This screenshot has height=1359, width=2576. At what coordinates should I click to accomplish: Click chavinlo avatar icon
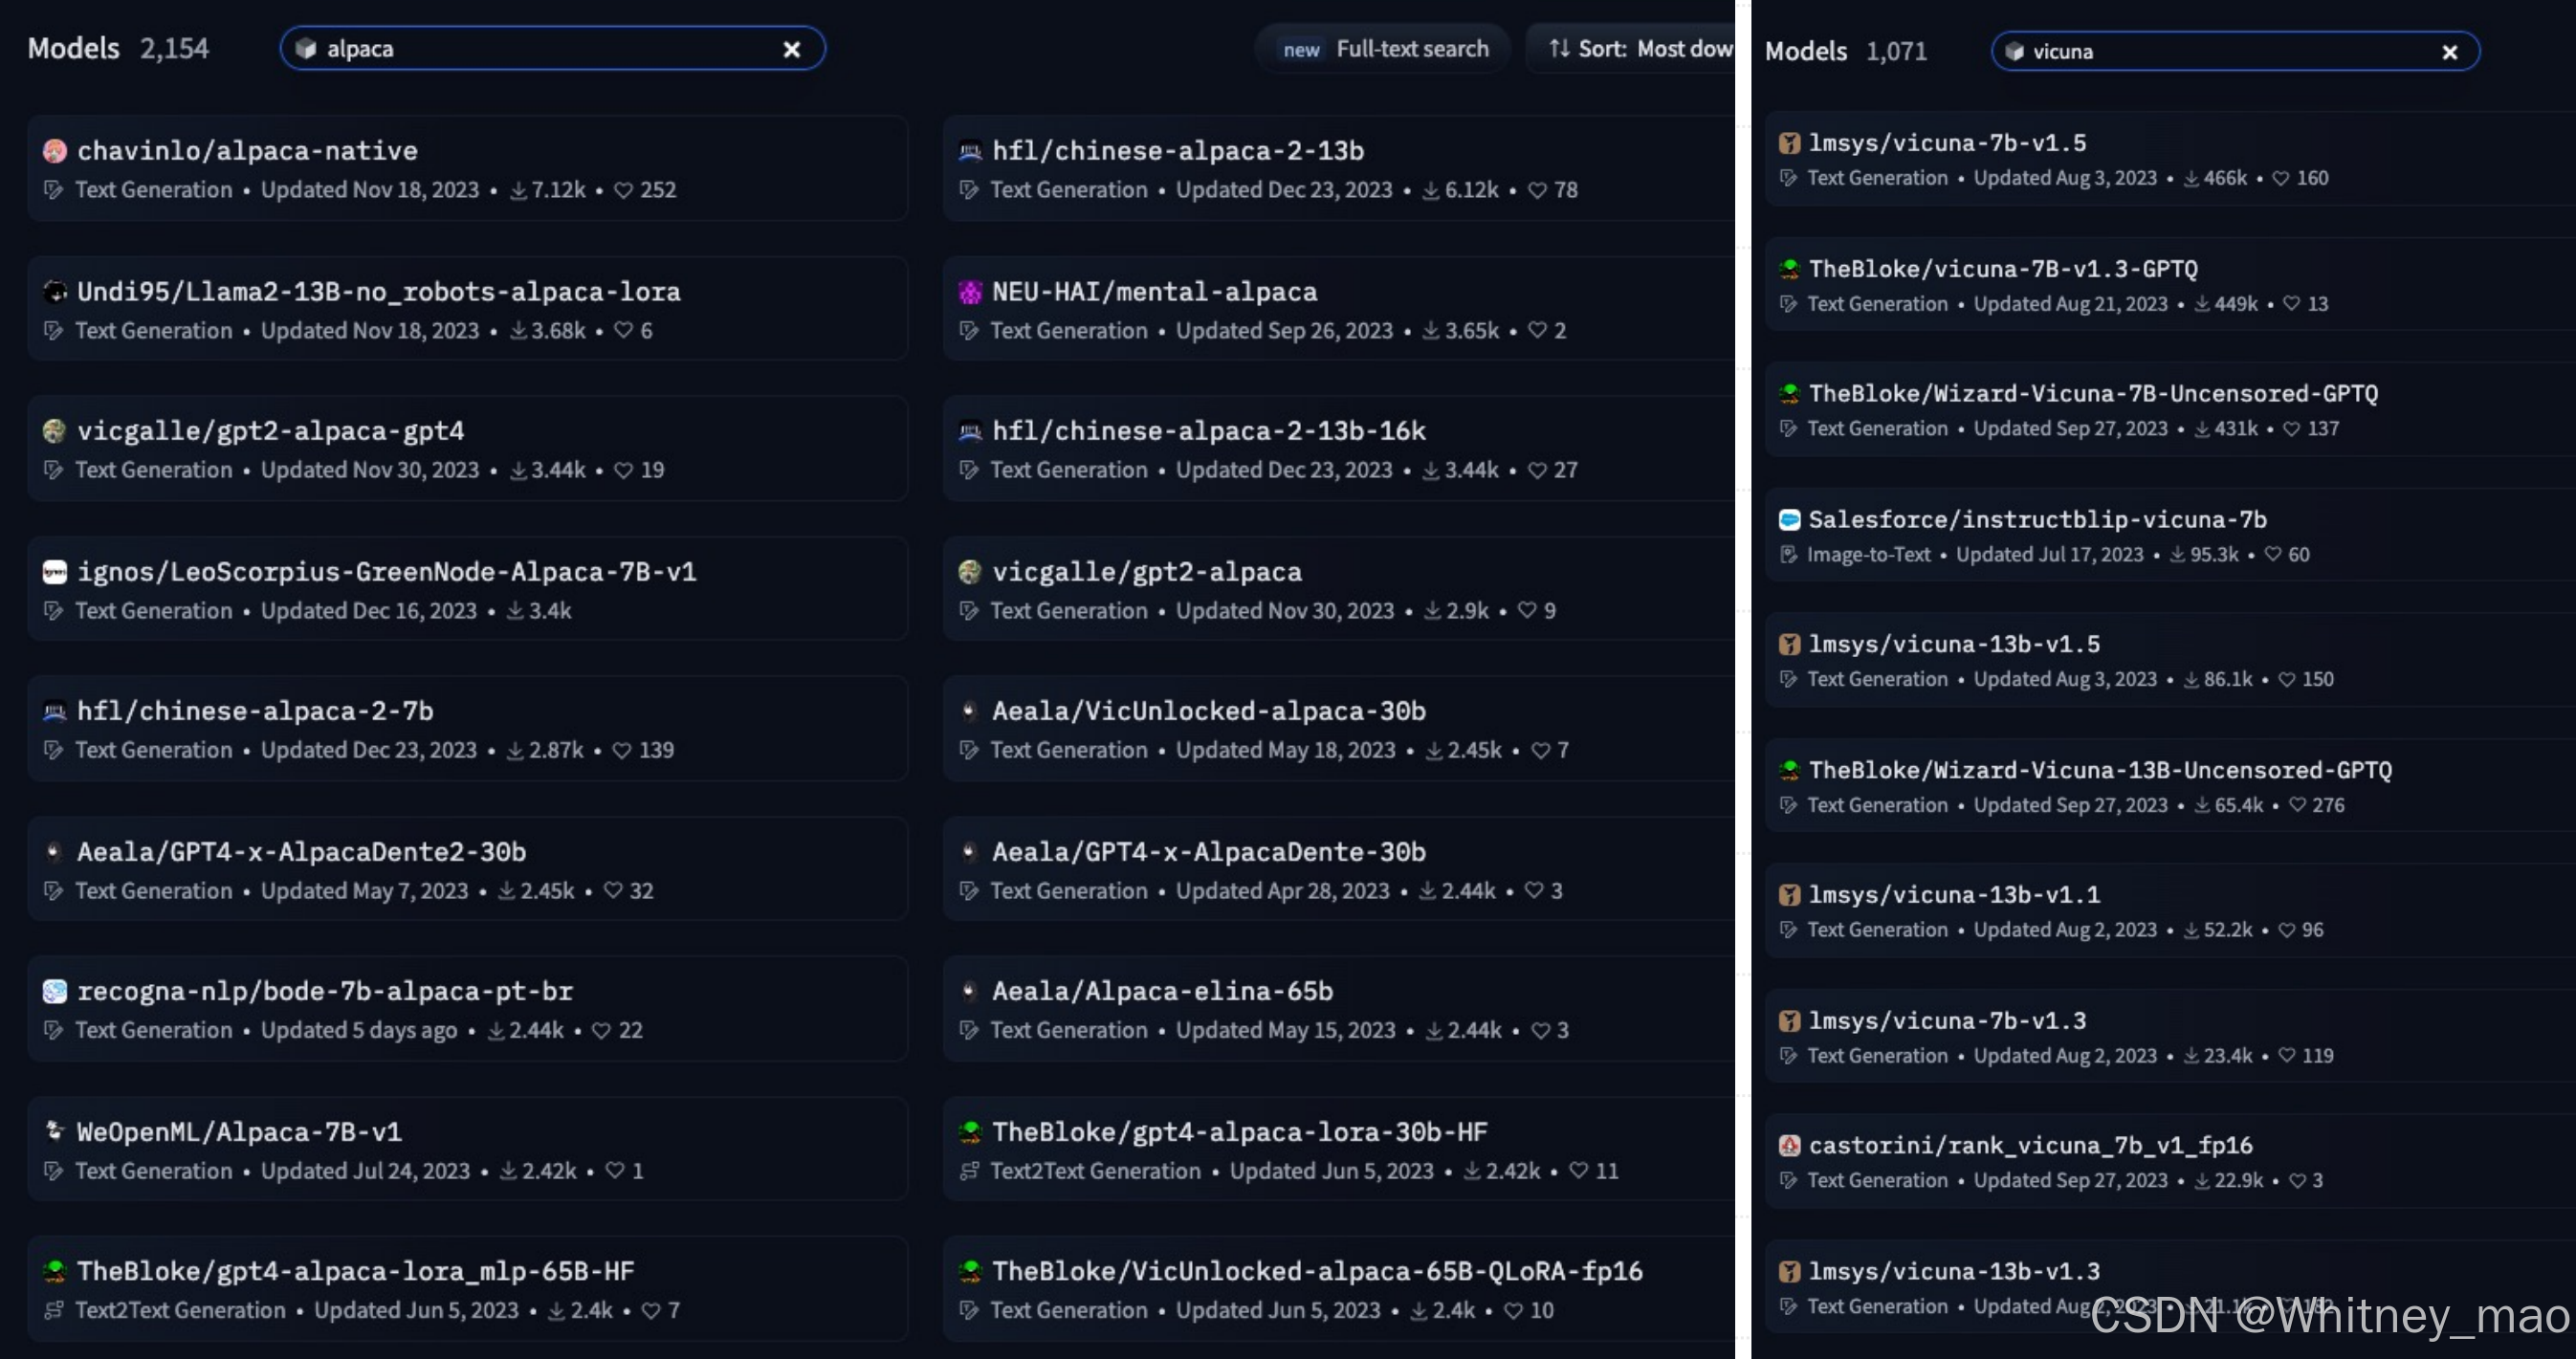[55, 151]
